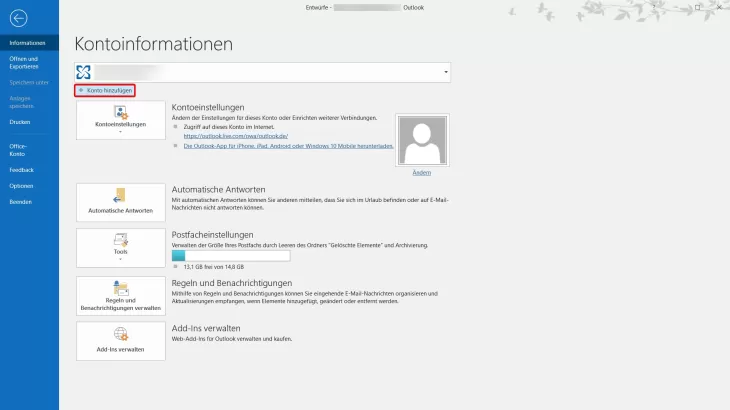Expand the Kontoeinstellungen dropdown button
This screenshot has width=730, height=410.
pos(120,127)
